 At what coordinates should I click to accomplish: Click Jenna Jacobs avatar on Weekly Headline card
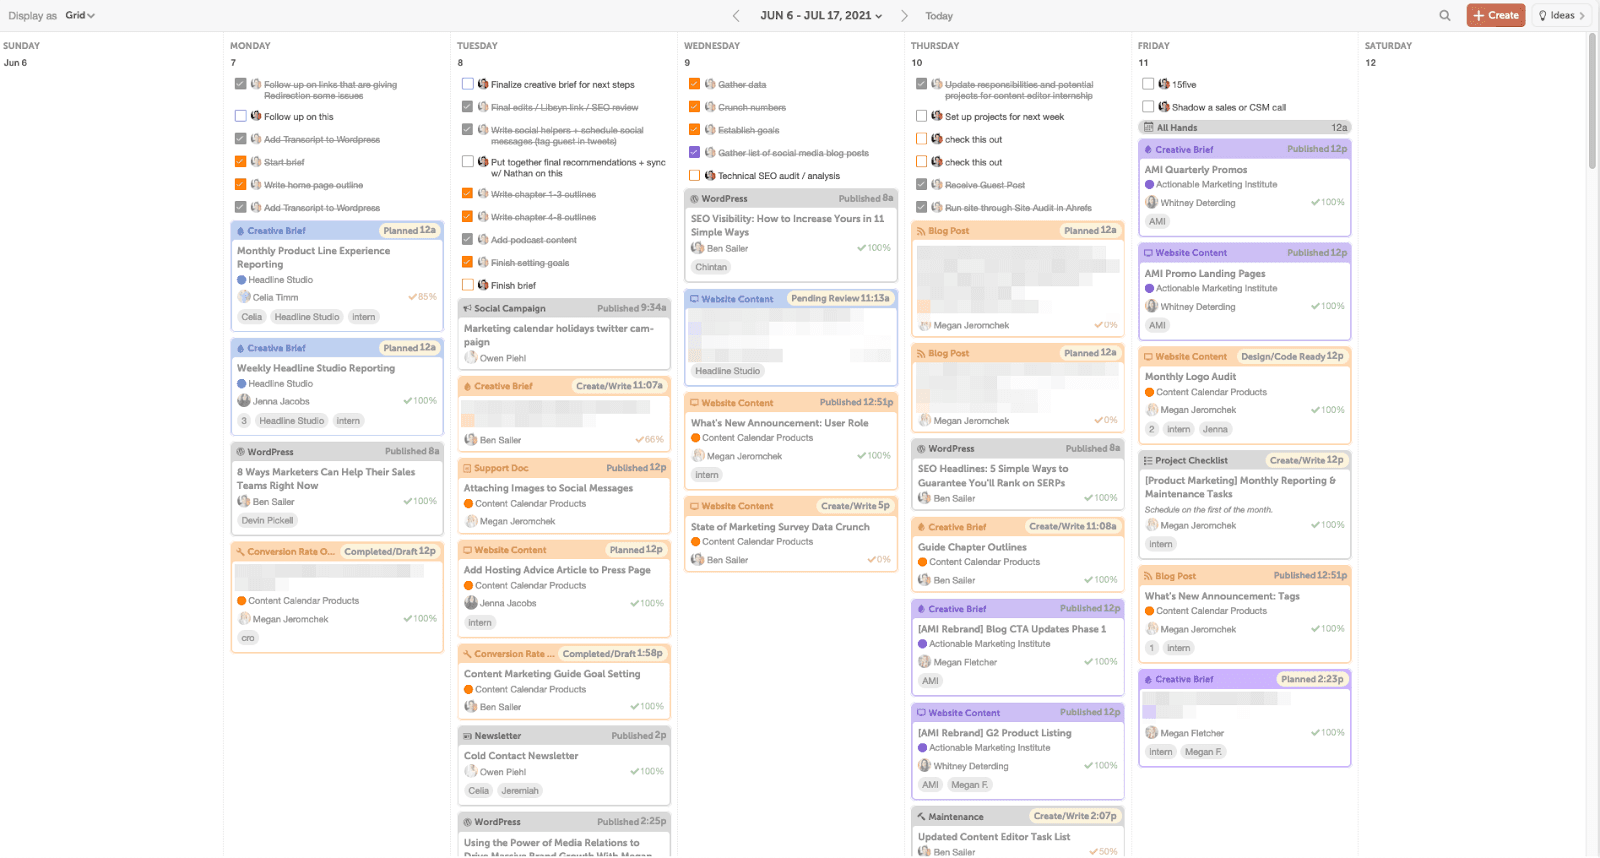pos(244,401)
